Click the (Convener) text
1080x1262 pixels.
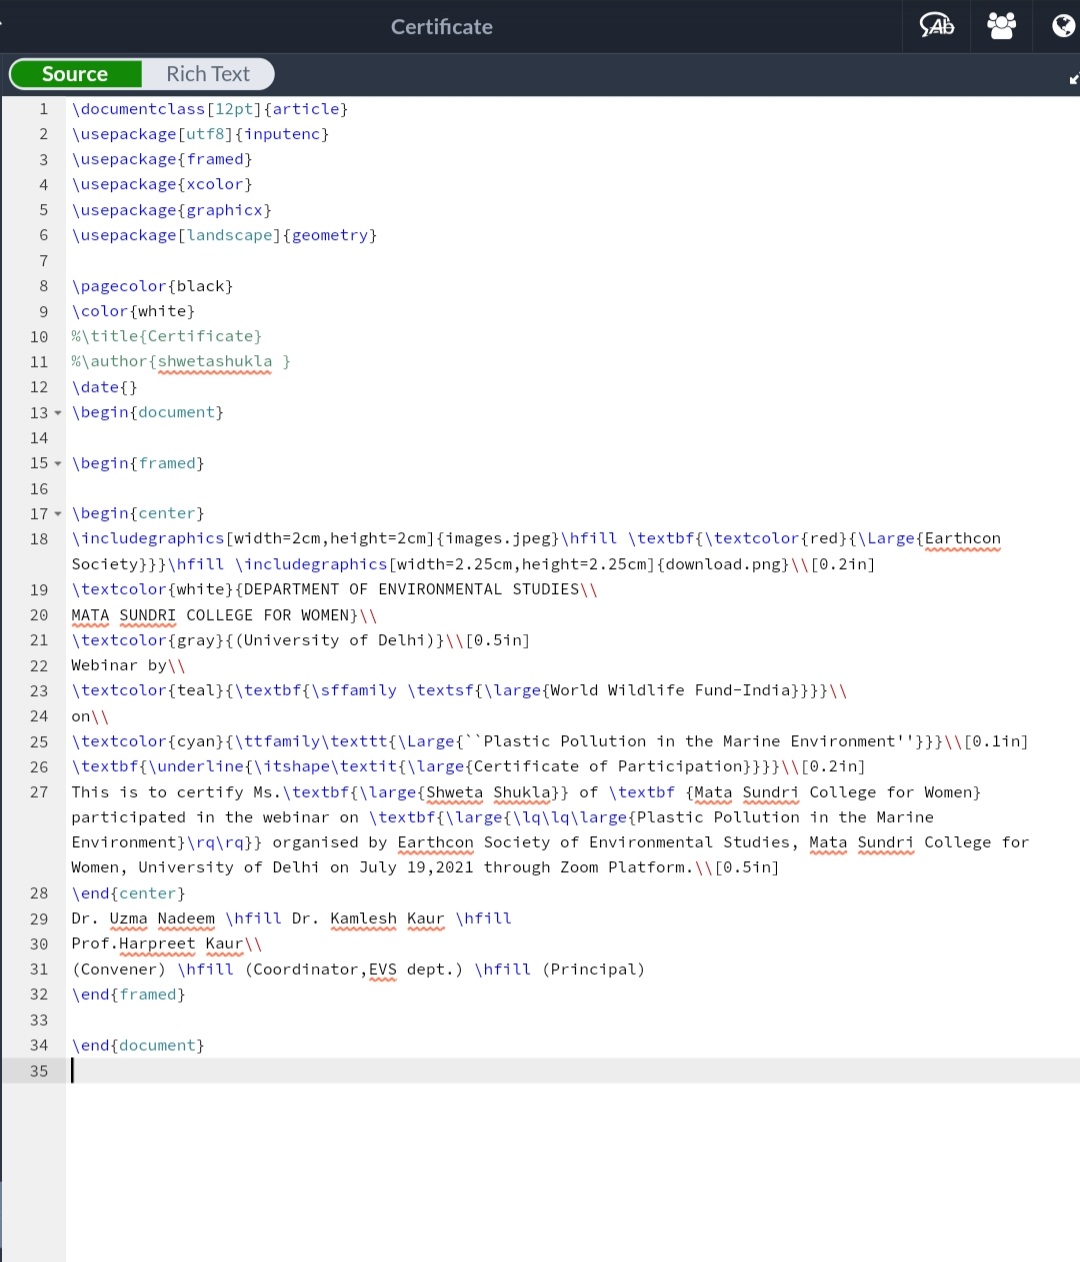(119, 969)
